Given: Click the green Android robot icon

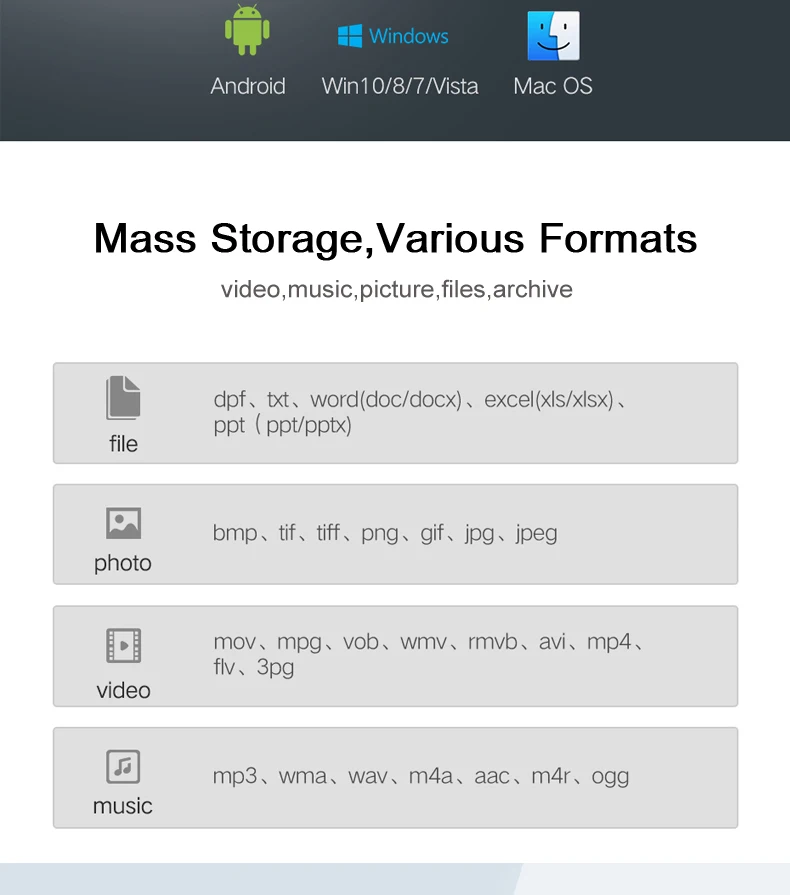Looking at the screenshot, I should coord(247,30).
